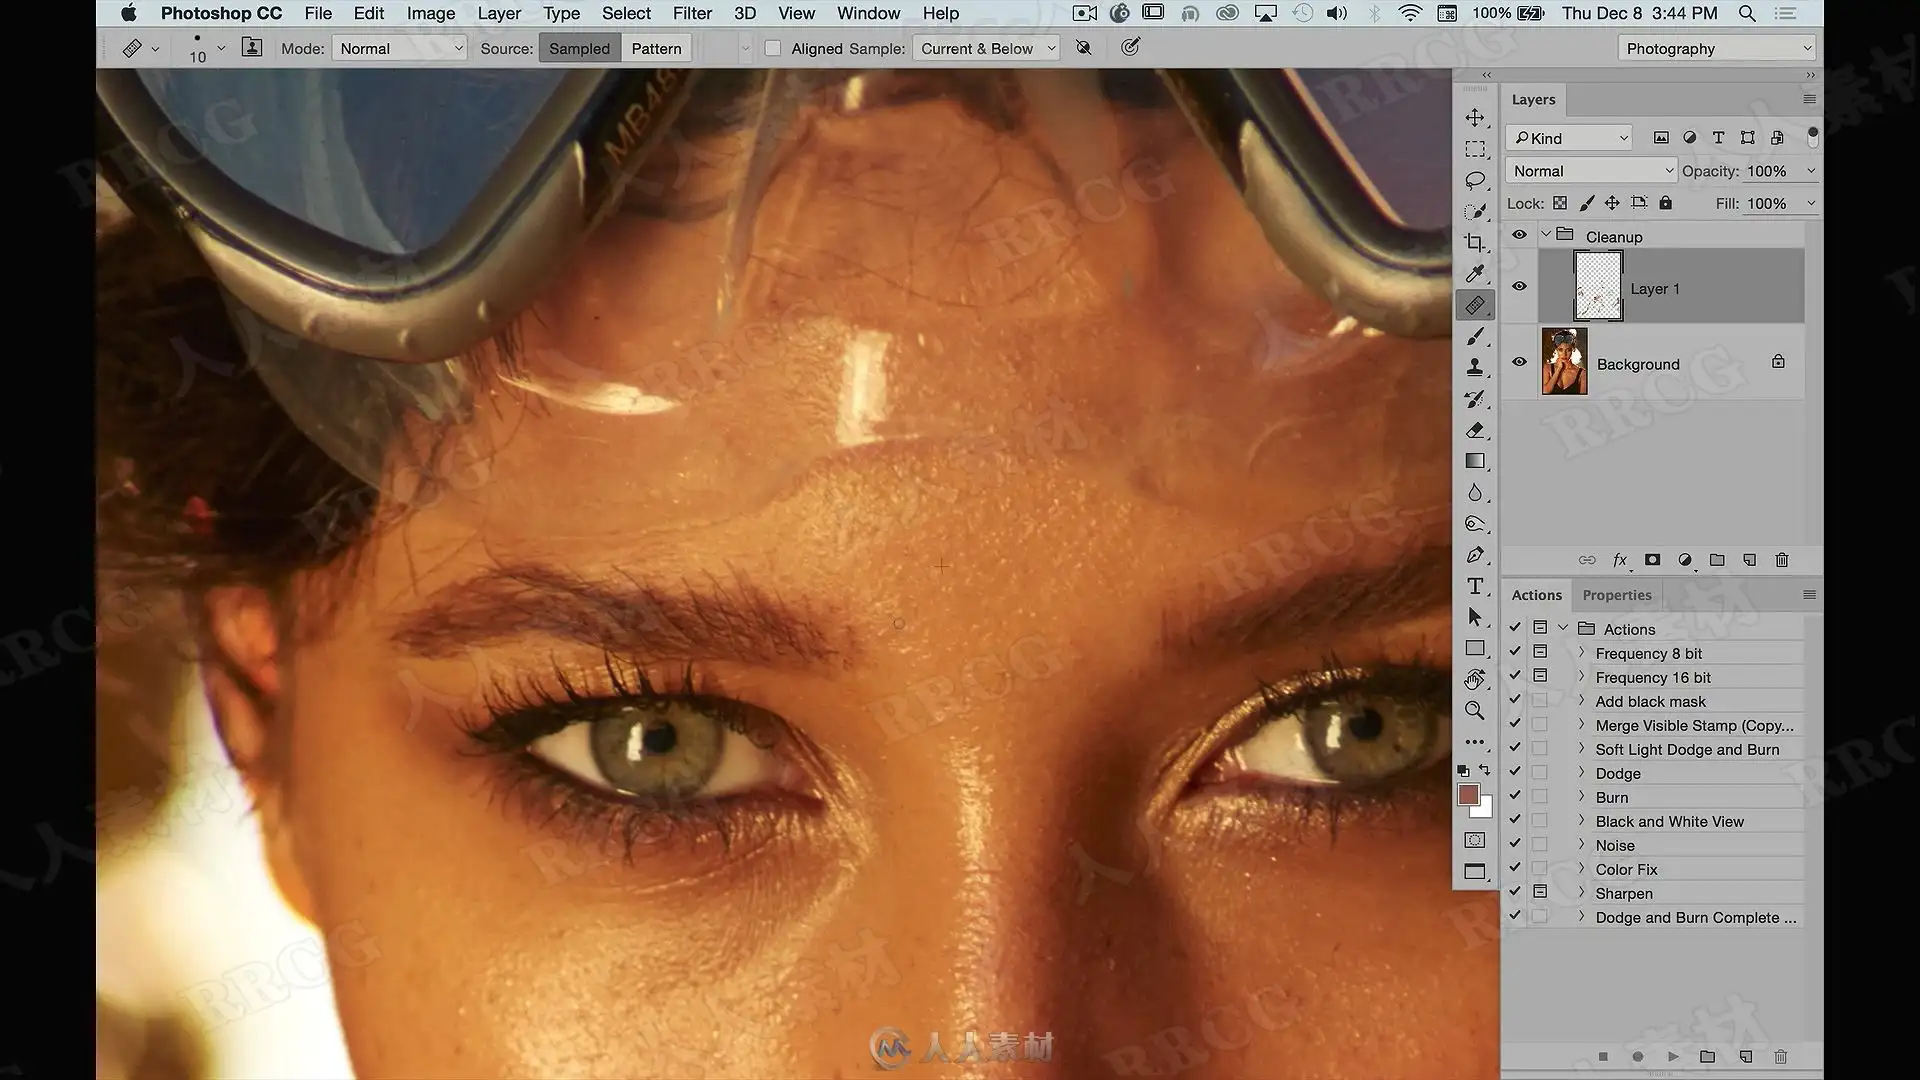Select the Rectangular Marquee tool
Screen dimensions: 1920x1080
click(1475, 150)
